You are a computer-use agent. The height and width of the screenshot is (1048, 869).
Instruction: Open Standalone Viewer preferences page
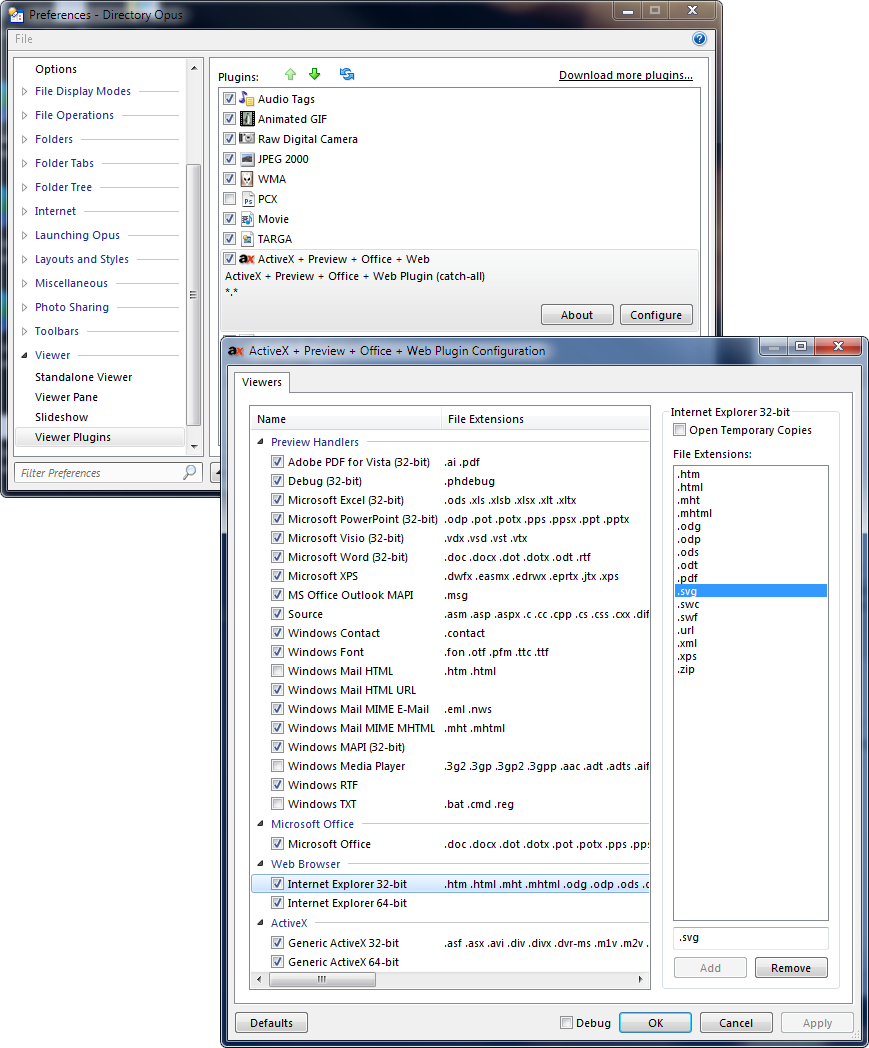[x=84, y=377]
